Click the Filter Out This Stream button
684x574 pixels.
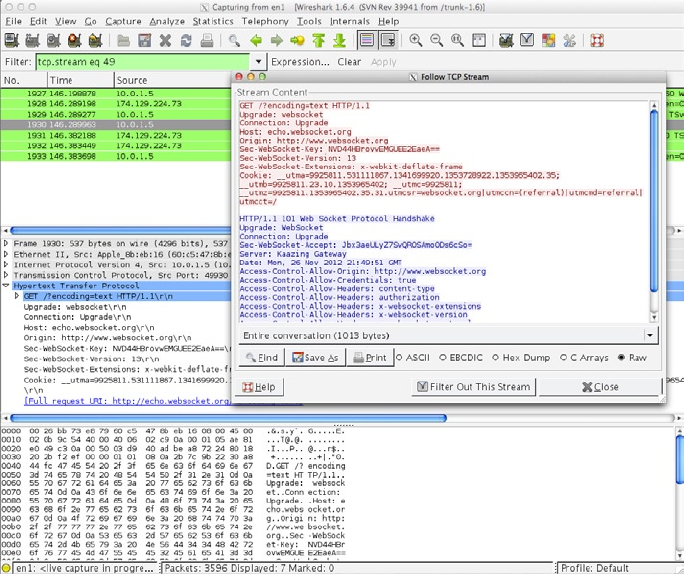click(x=473, y=387)
